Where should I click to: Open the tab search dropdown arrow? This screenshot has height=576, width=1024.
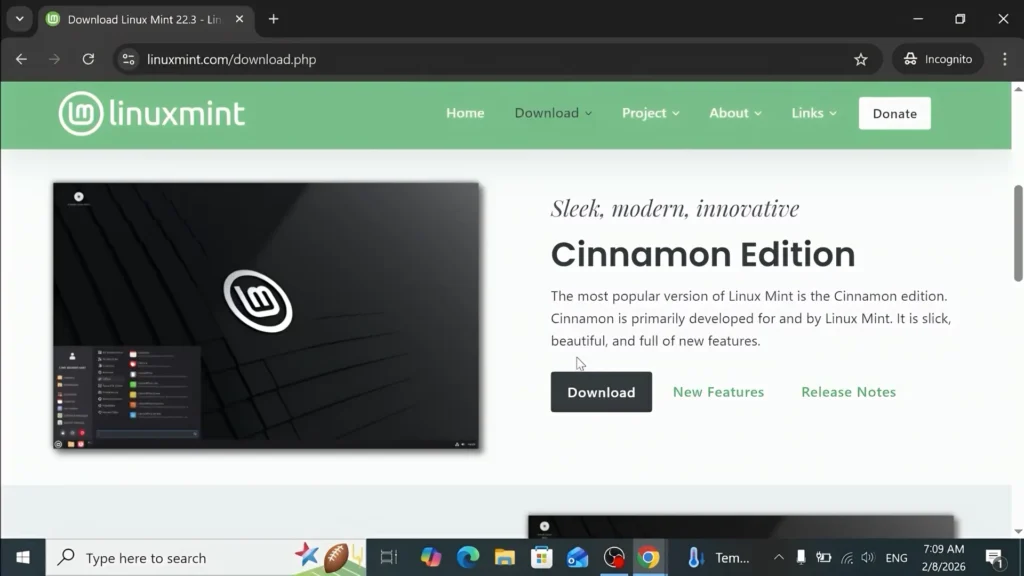[20, 19]
